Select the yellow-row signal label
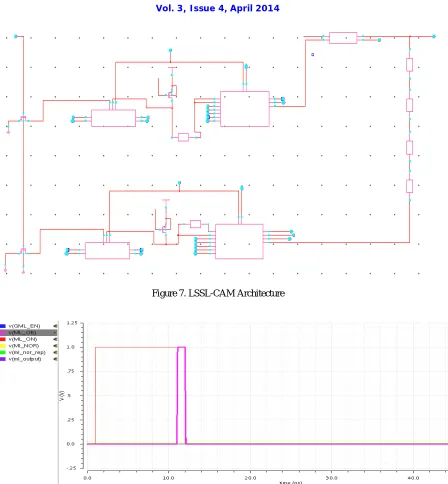 [24, 346]
